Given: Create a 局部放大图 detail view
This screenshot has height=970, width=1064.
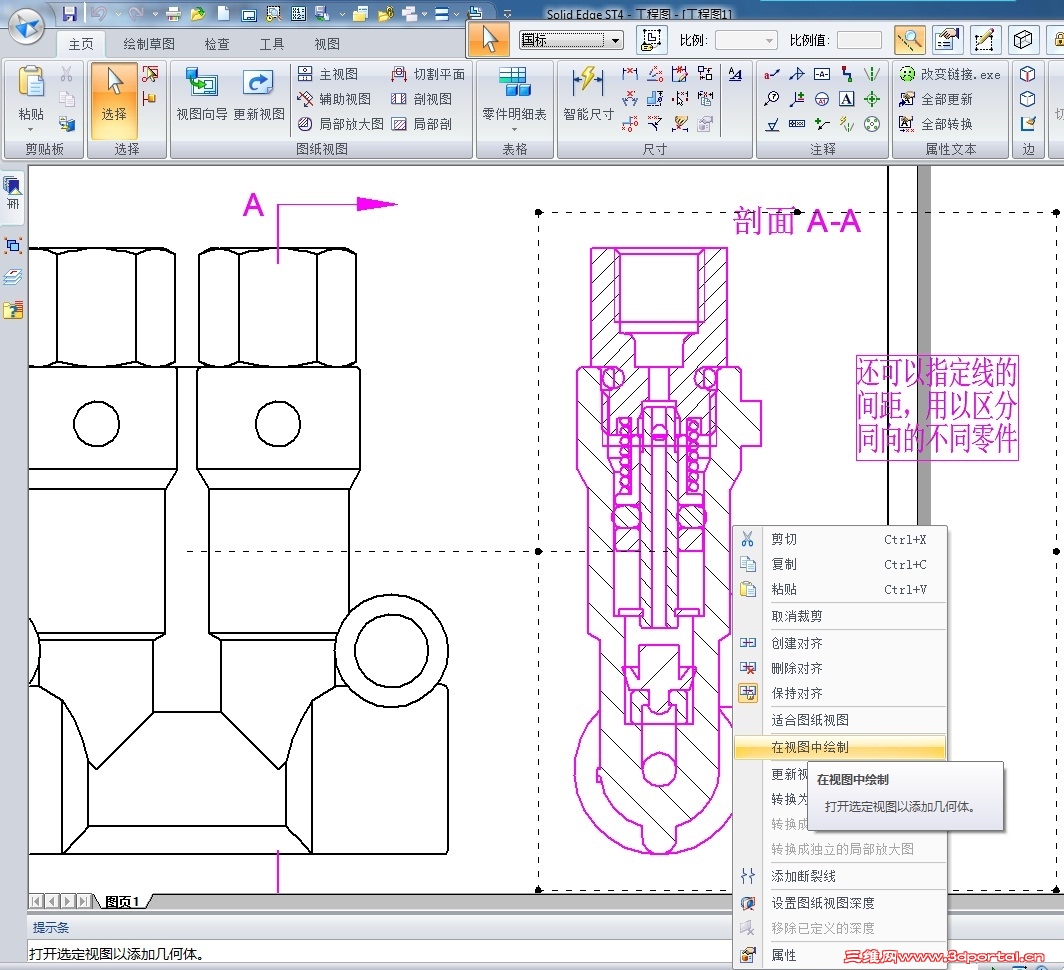Looking at the screenshot, I should [x=341, y=124].
